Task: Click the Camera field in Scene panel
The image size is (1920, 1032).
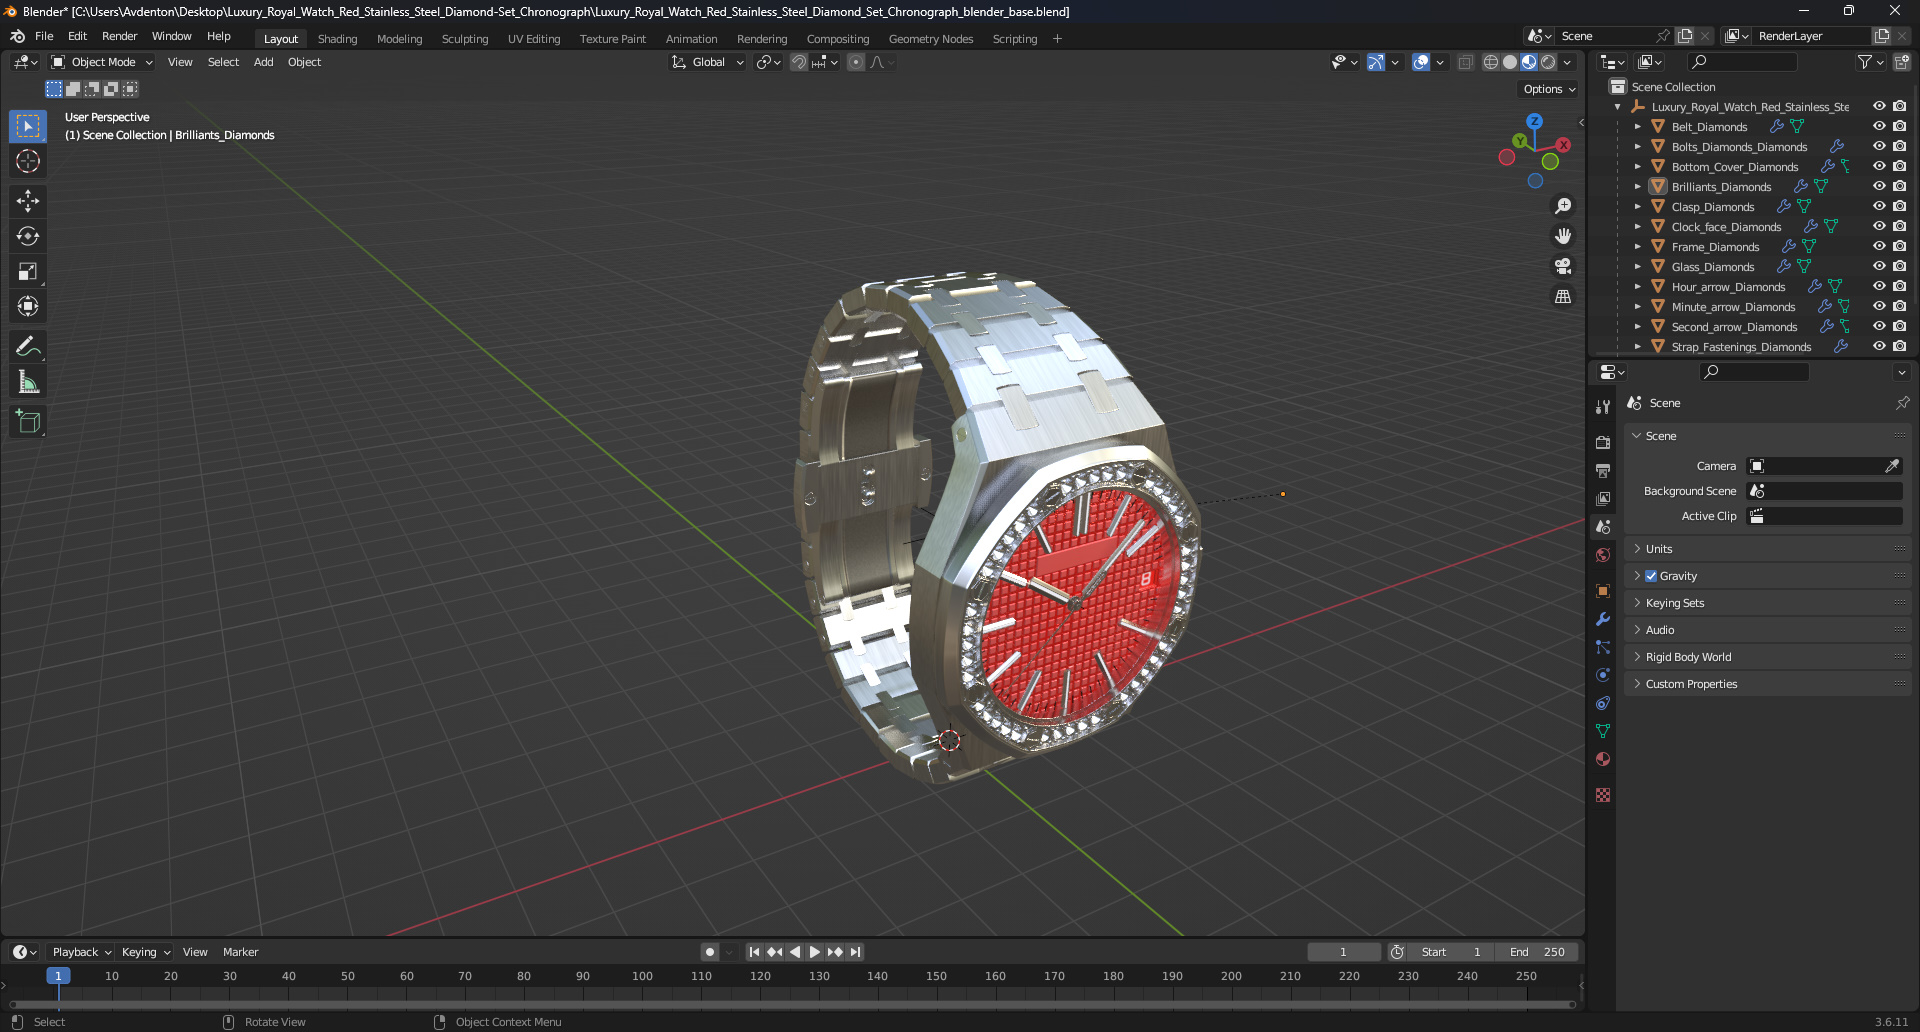Action: (x=1824, y=466)
